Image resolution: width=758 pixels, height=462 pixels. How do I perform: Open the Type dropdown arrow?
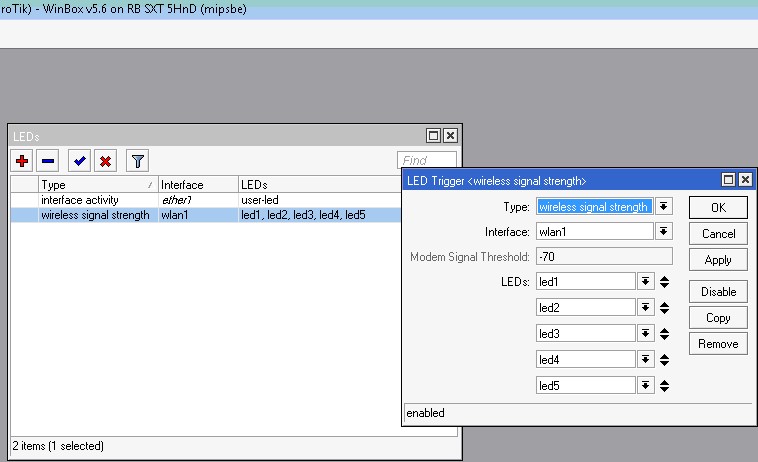coord(664,206)
